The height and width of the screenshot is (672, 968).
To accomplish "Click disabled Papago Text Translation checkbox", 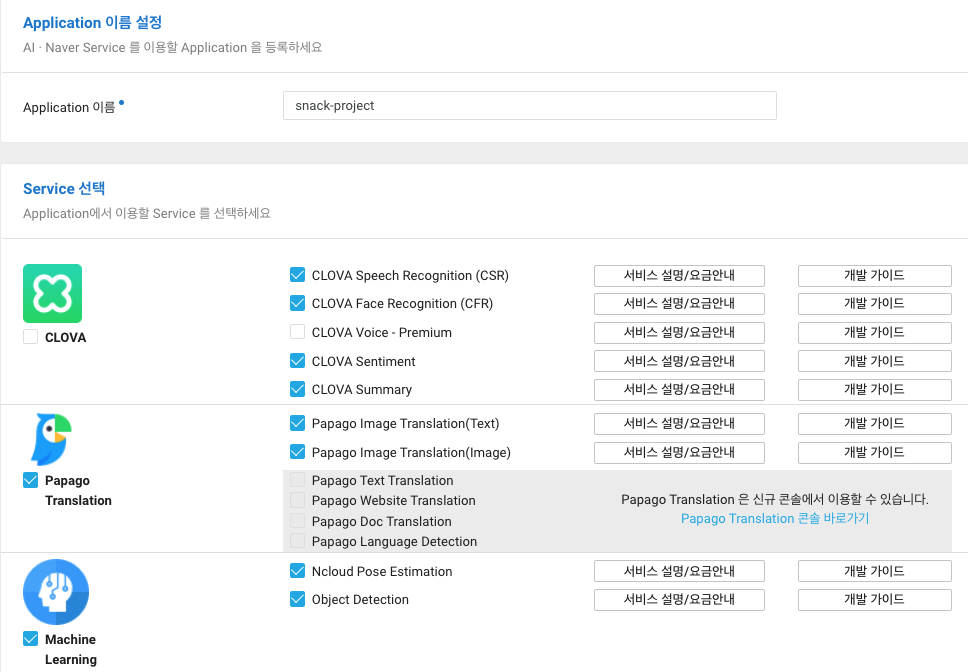I will click(298, 480).
